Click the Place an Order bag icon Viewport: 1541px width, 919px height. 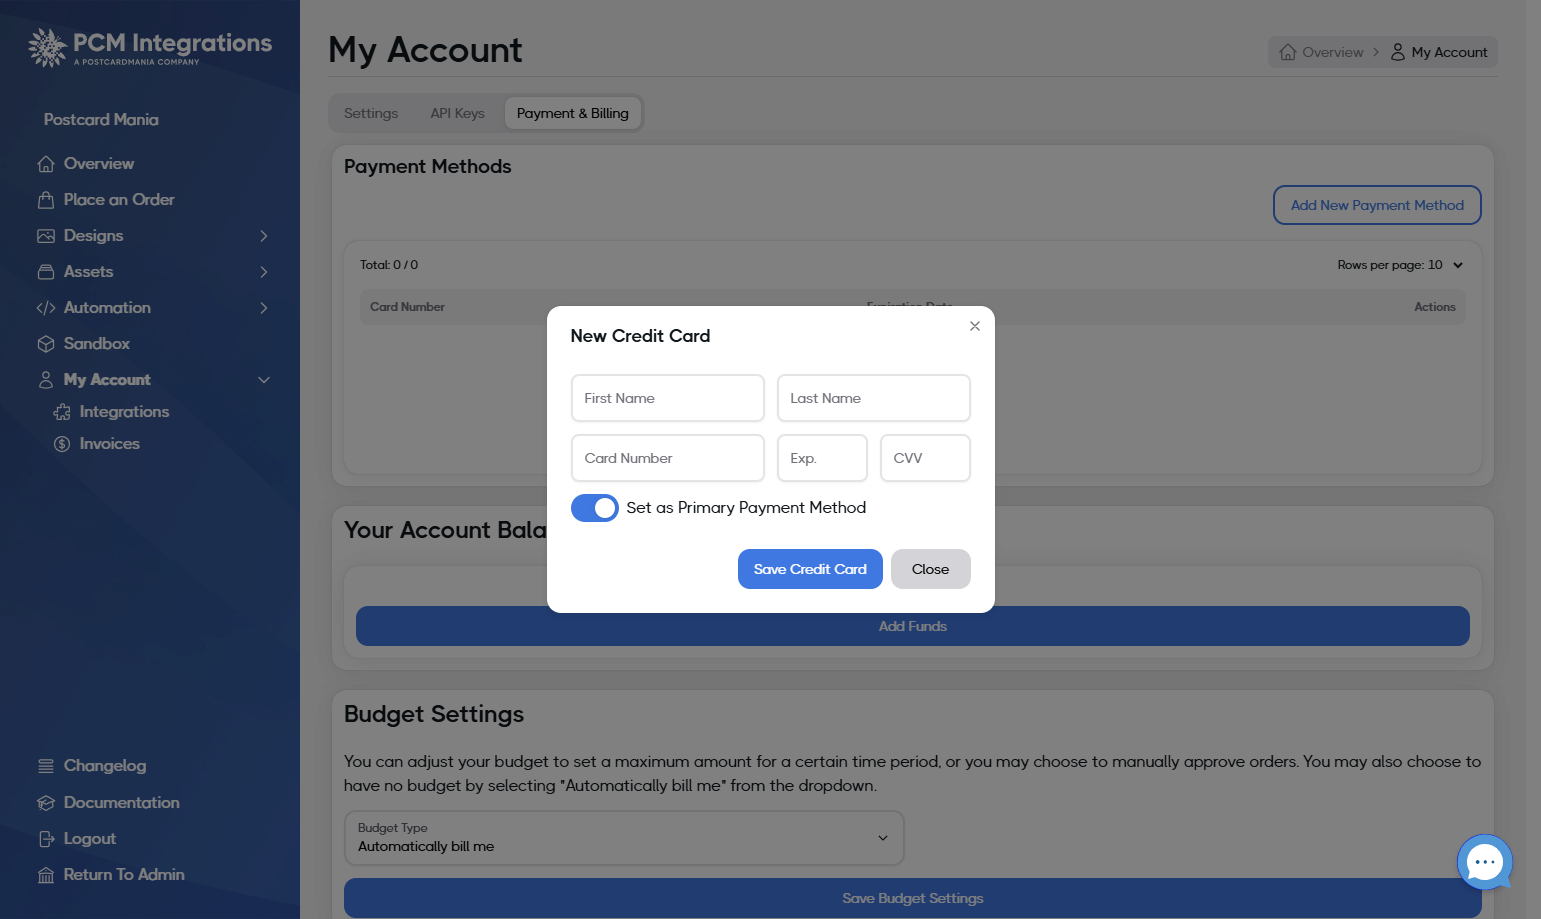pos(46,200)
